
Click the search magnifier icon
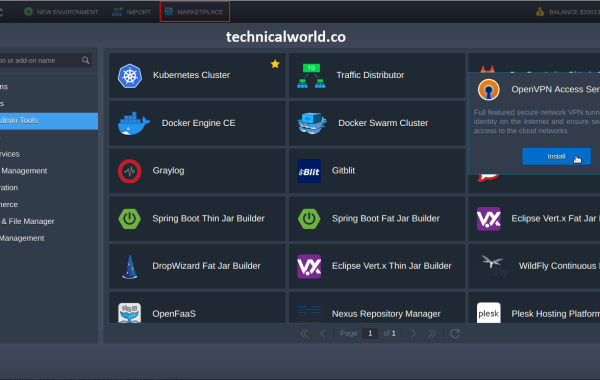86,60
